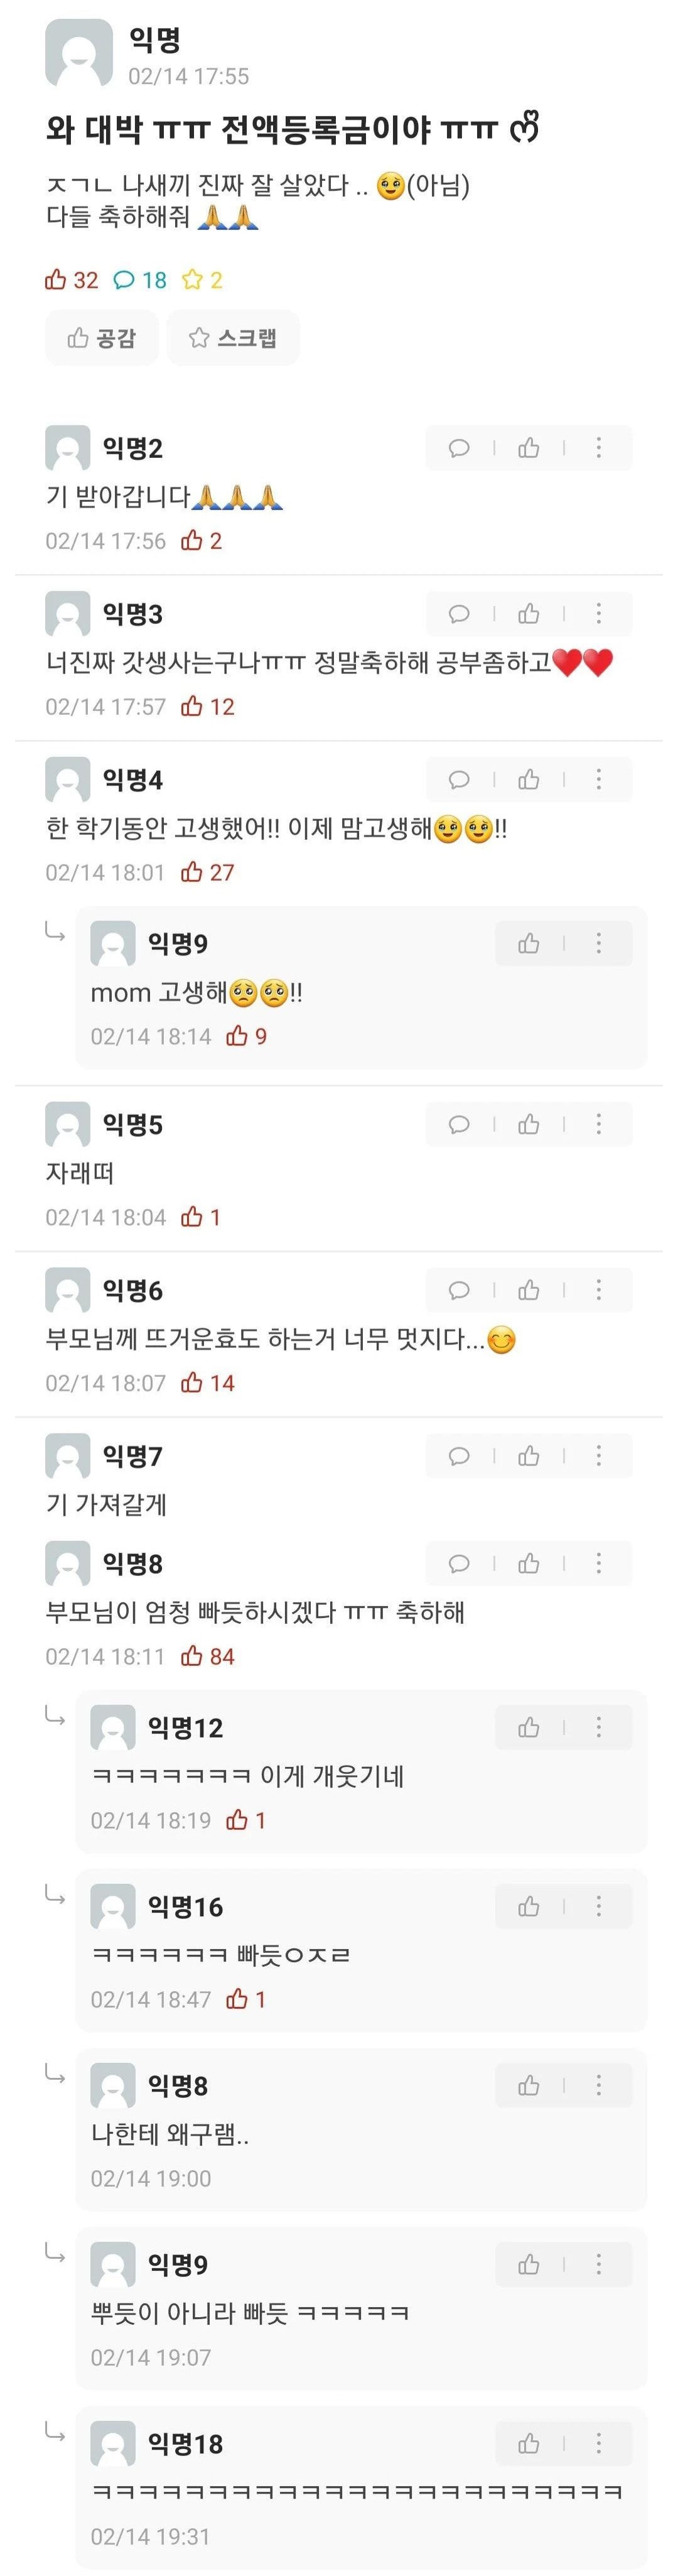Like 익명8's comment about proud parents
The width and height of the screenshot is (678, 2576).
tap(529, 1564)
